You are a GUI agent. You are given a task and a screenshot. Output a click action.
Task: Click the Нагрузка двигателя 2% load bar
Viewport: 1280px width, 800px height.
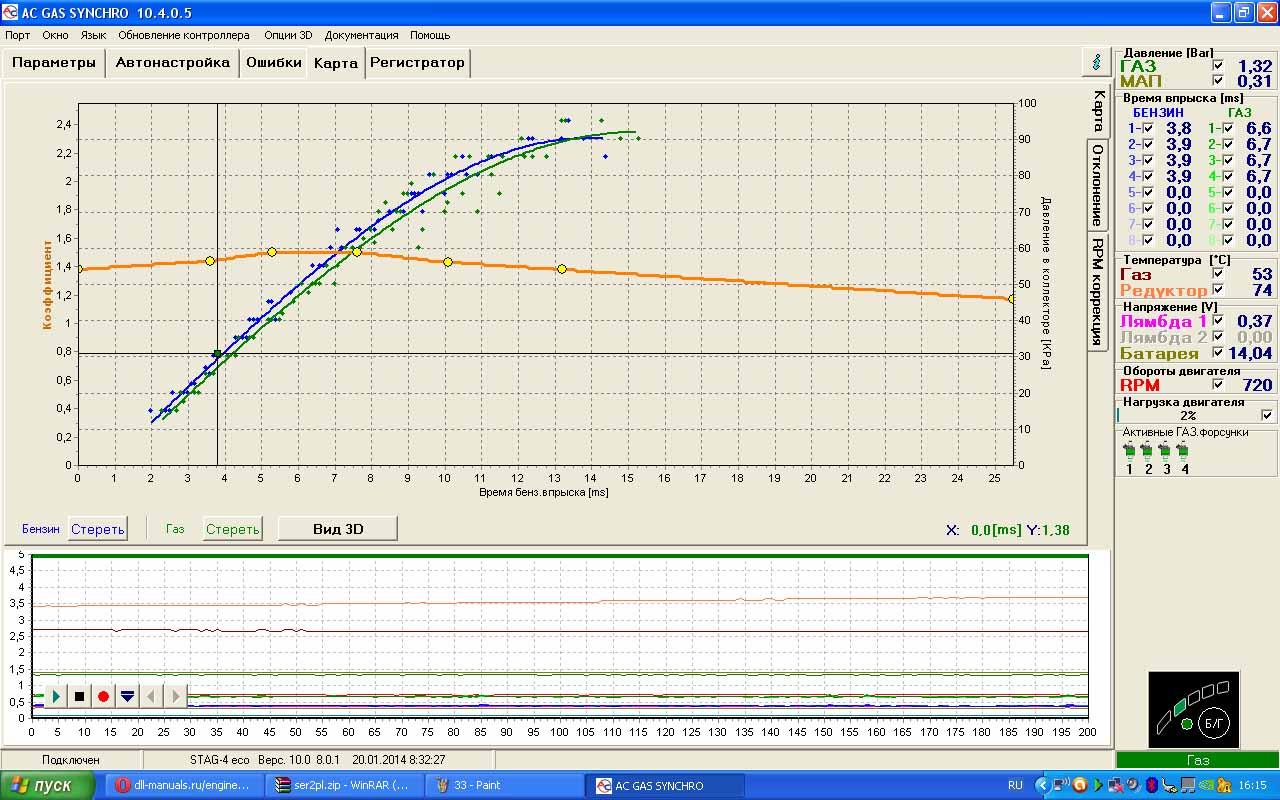coord(1188,415)
